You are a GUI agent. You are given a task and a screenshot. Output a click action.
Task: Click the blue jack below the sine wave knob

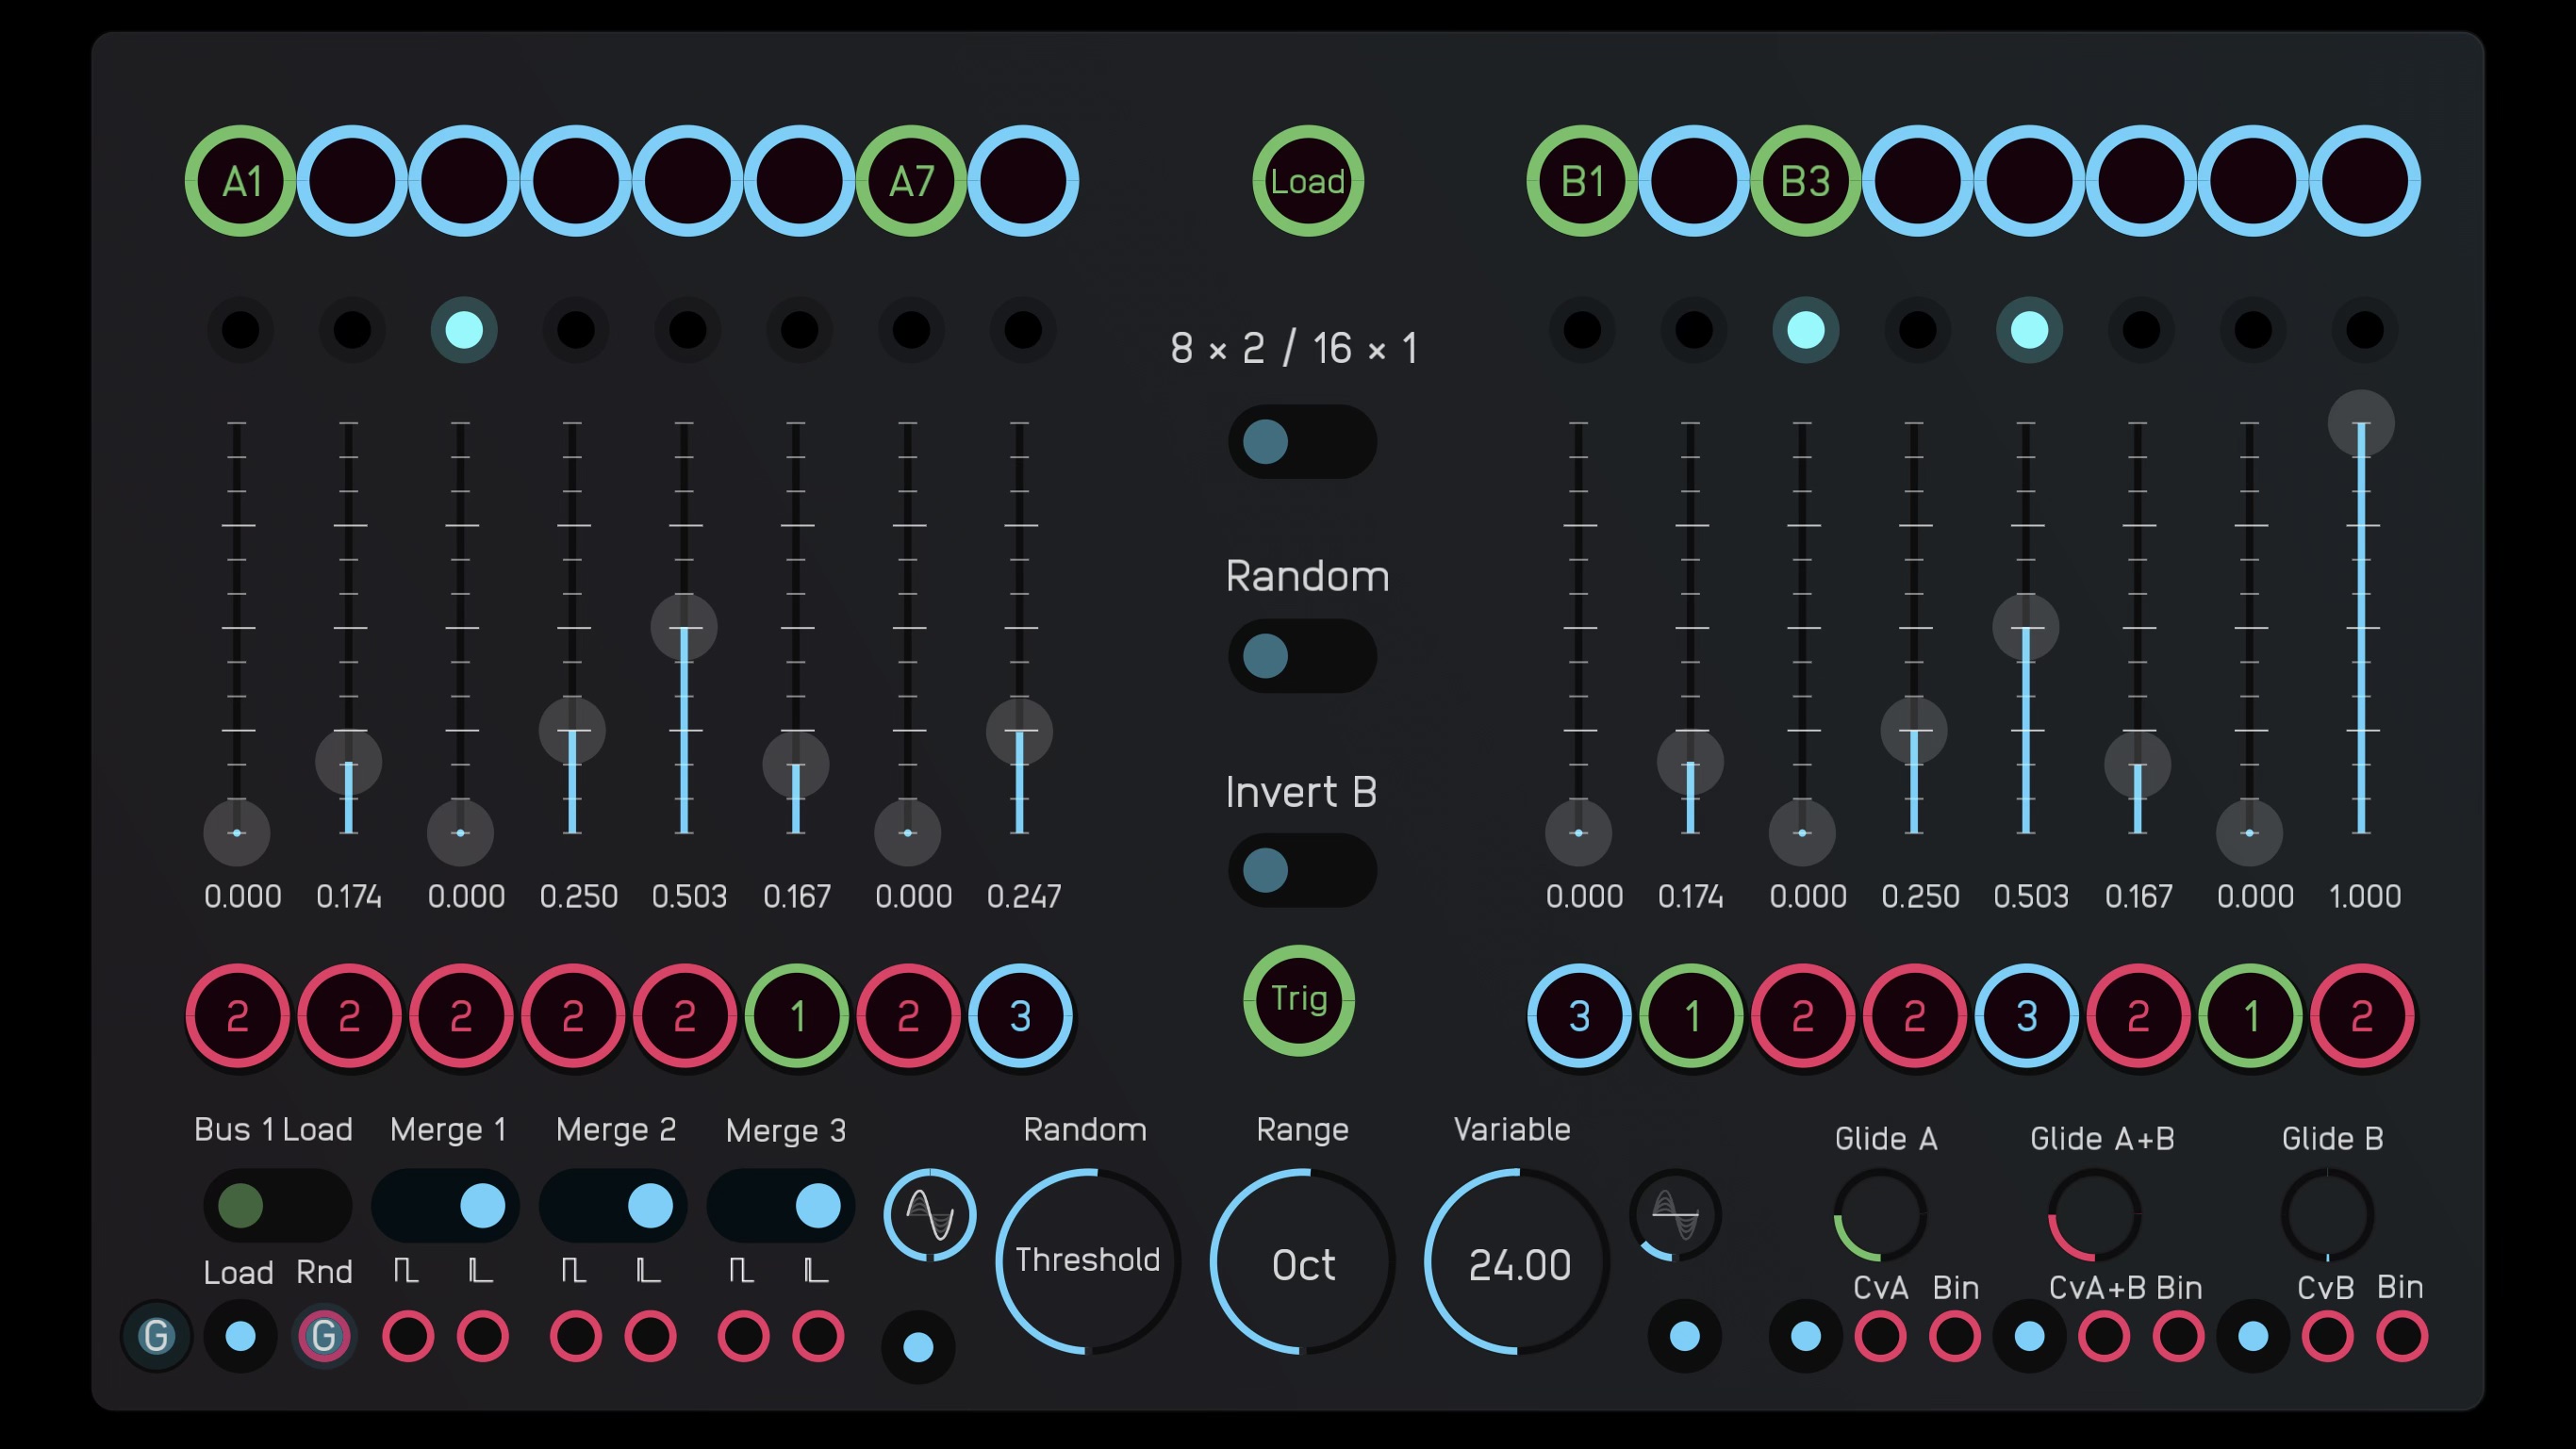pos(918,1347)
